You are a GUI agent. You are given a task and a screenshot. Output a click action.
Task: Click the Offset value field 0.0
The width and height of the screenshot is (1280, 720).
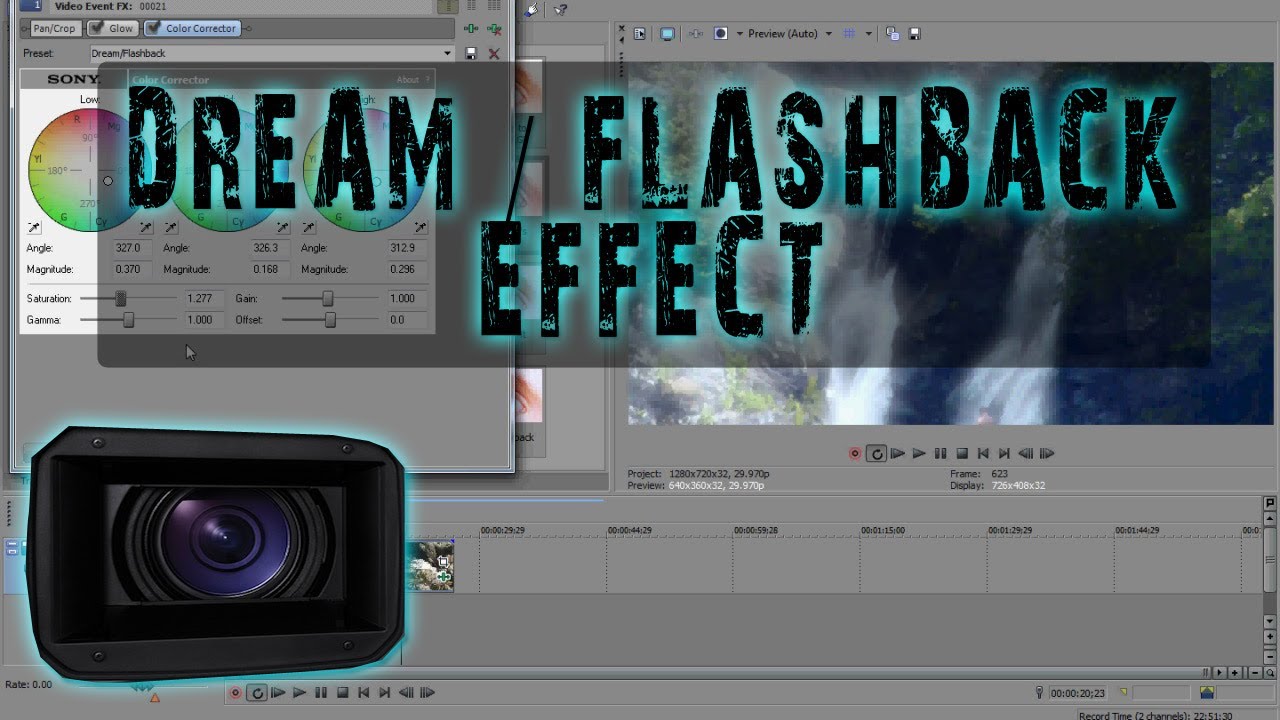(408, 320)
